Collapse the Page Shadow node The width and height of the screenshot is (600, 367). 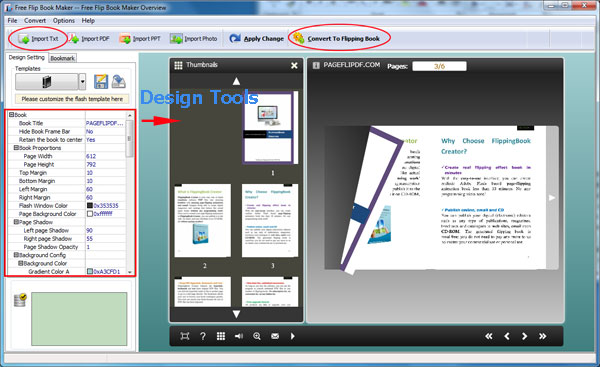click(16, 222)
